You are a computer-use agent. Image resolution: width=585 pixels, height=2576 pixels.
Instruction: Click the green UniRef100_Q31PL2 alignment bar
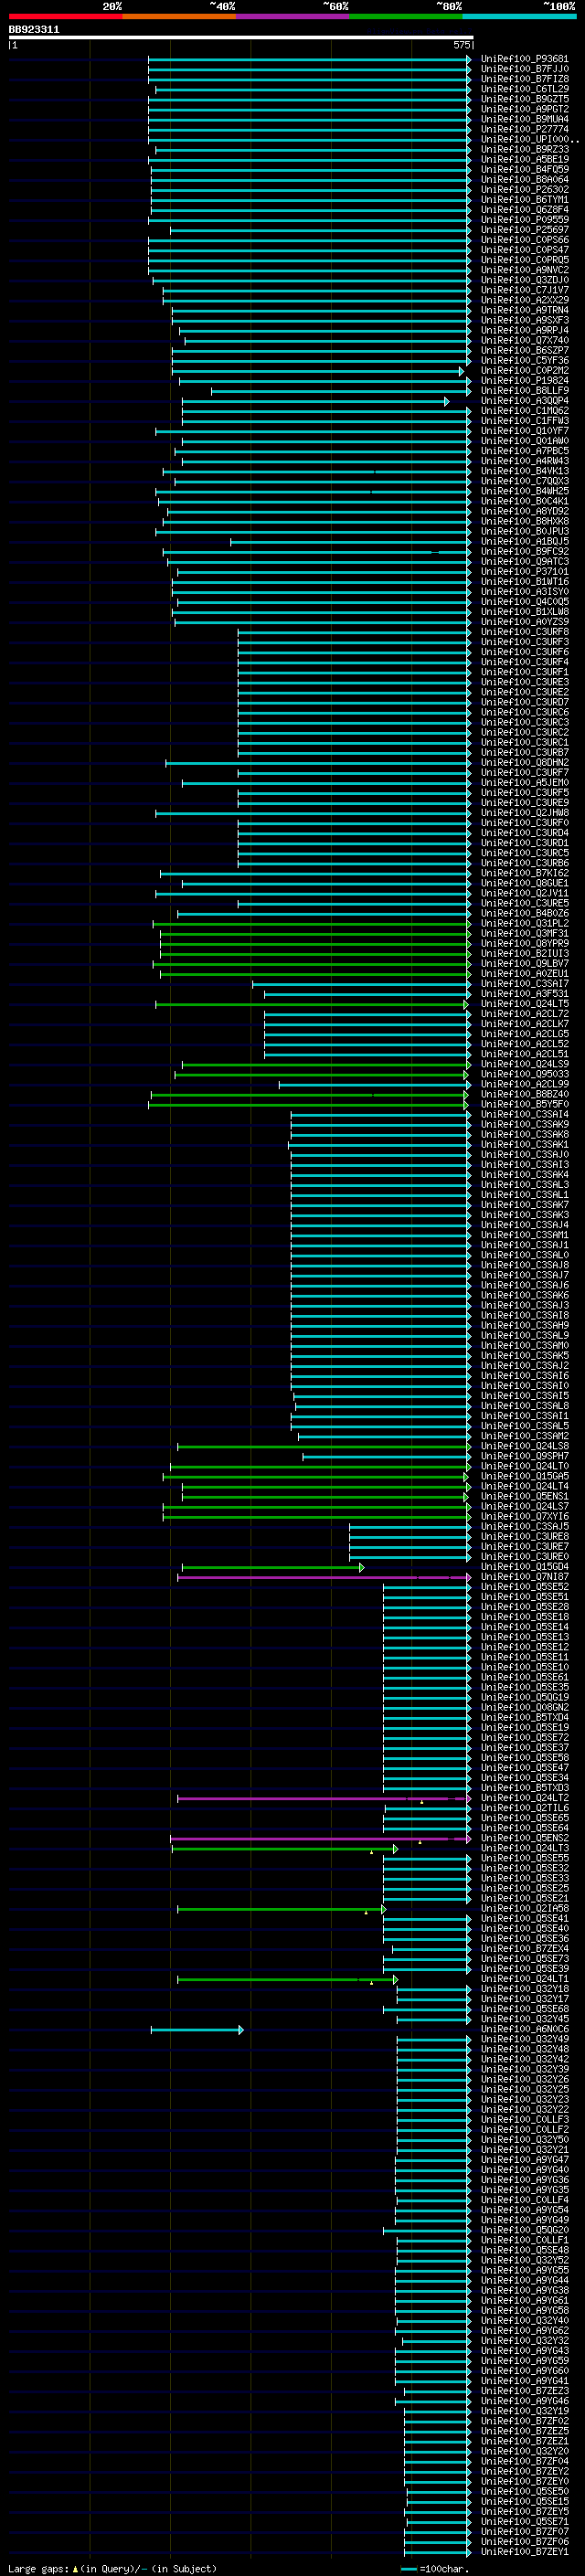coord(312,924)
